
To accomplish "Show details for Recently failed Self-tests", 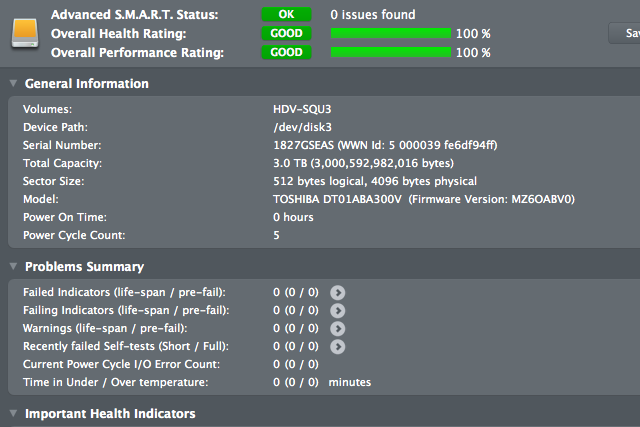I will pyautogui.click(x=338, y=346).
